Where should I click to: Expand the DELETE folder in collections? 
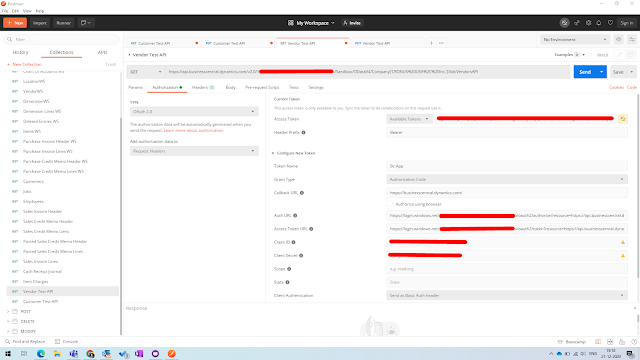point(8,322)
